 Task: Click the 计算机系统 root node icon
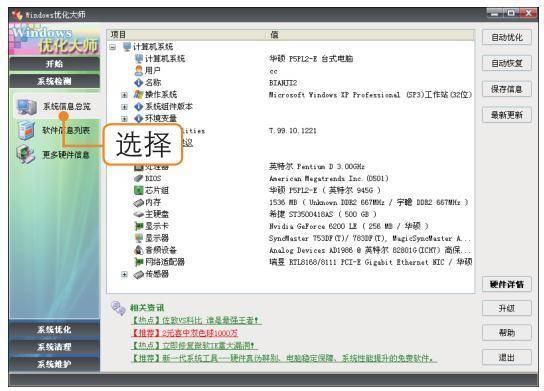click(127, 46)
